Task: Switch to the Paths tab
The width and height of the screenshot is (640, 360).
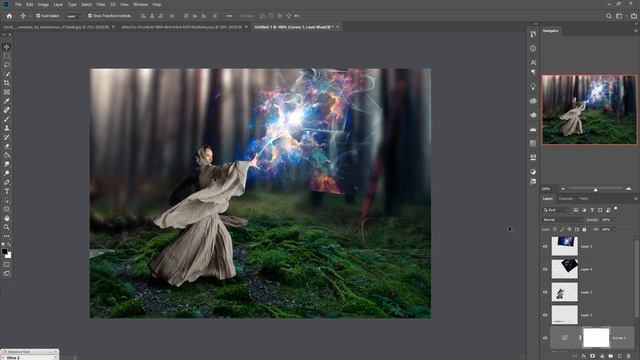Action: click(584, 198)
